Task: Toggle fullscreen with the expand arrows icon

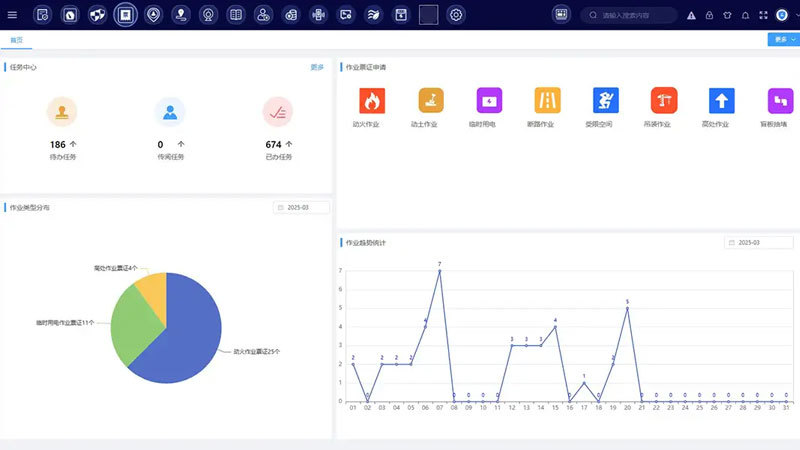Action: point(763,15)
